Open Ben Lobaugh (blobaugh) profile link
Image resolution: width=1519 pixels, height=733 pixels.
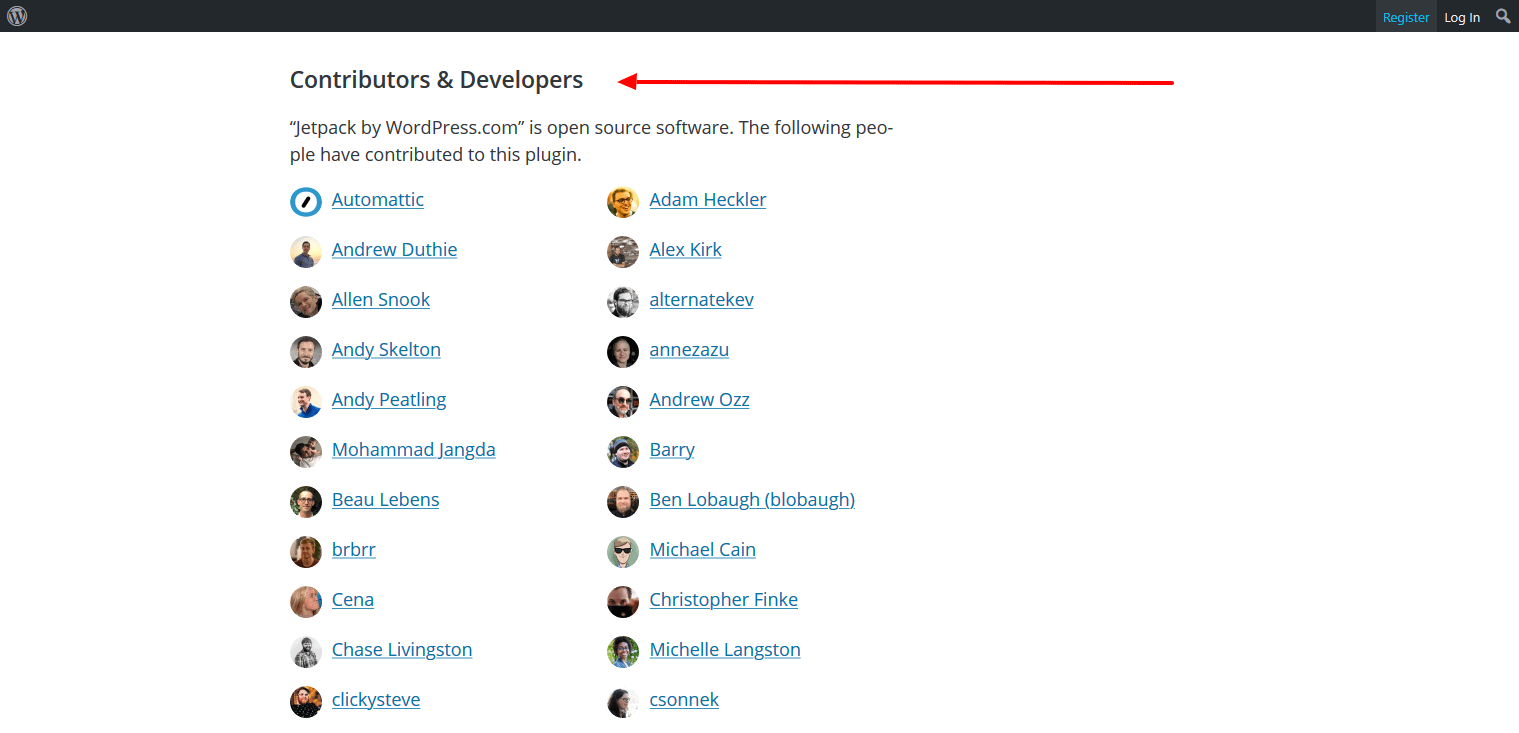pyautogui.click(x=752, y=499)
